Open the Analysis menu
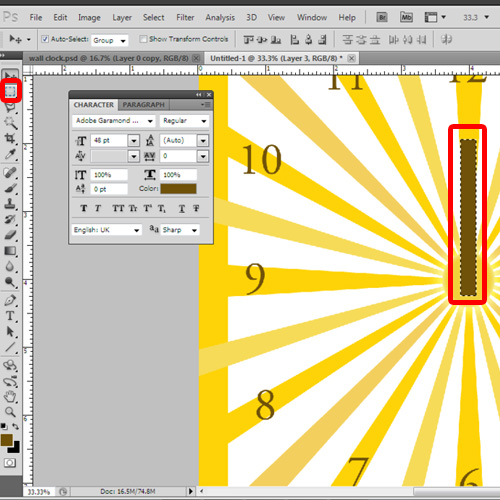 tap(220, 17)
